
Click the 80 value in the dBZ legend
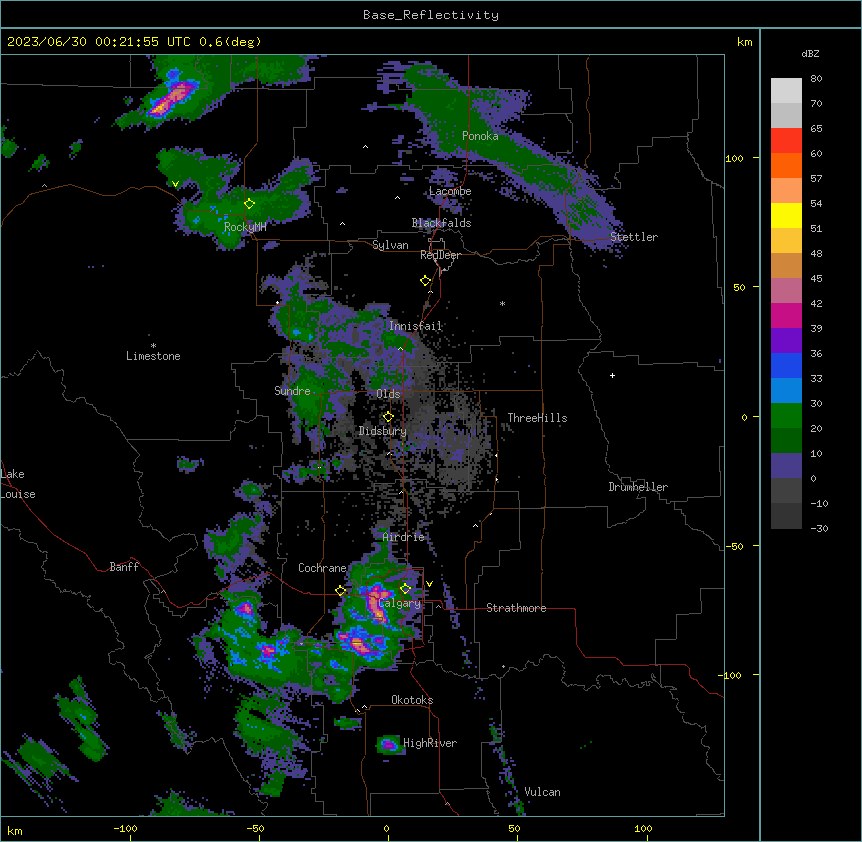(x=816, y=79)
